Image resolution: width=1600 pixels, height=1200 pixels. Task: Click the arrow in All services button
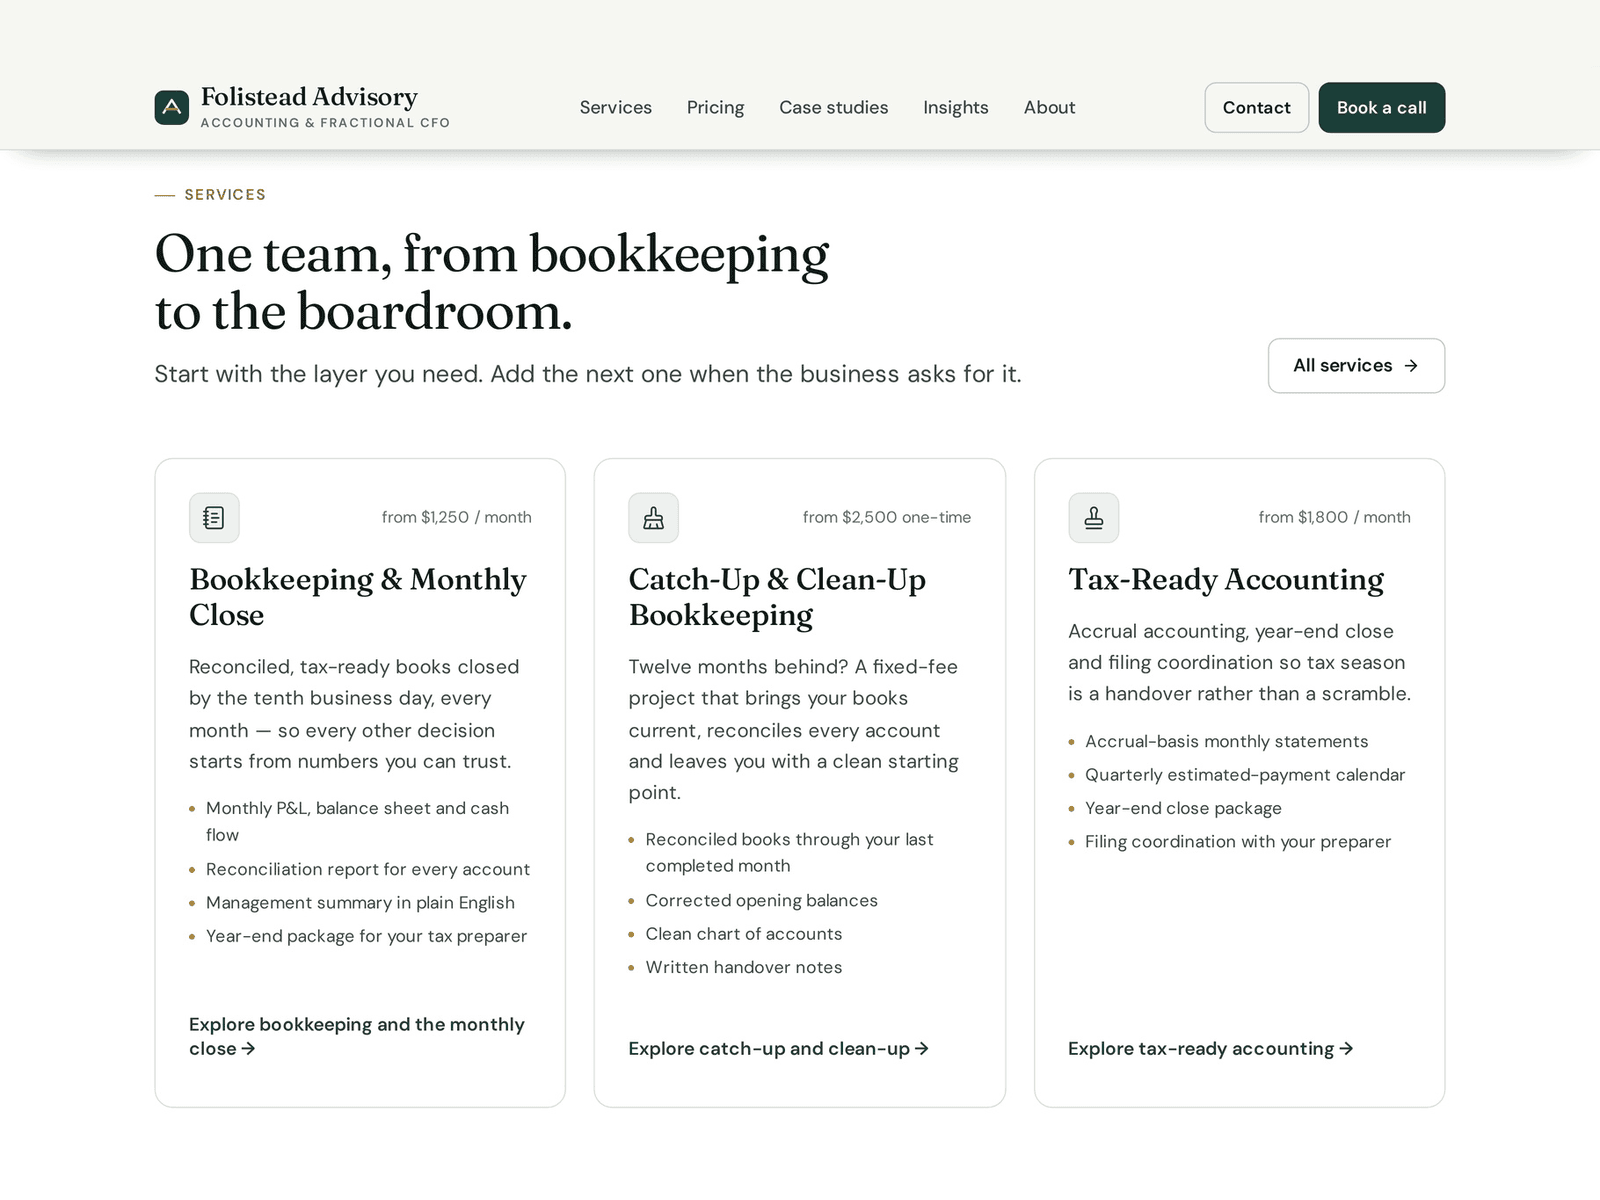1411,366
